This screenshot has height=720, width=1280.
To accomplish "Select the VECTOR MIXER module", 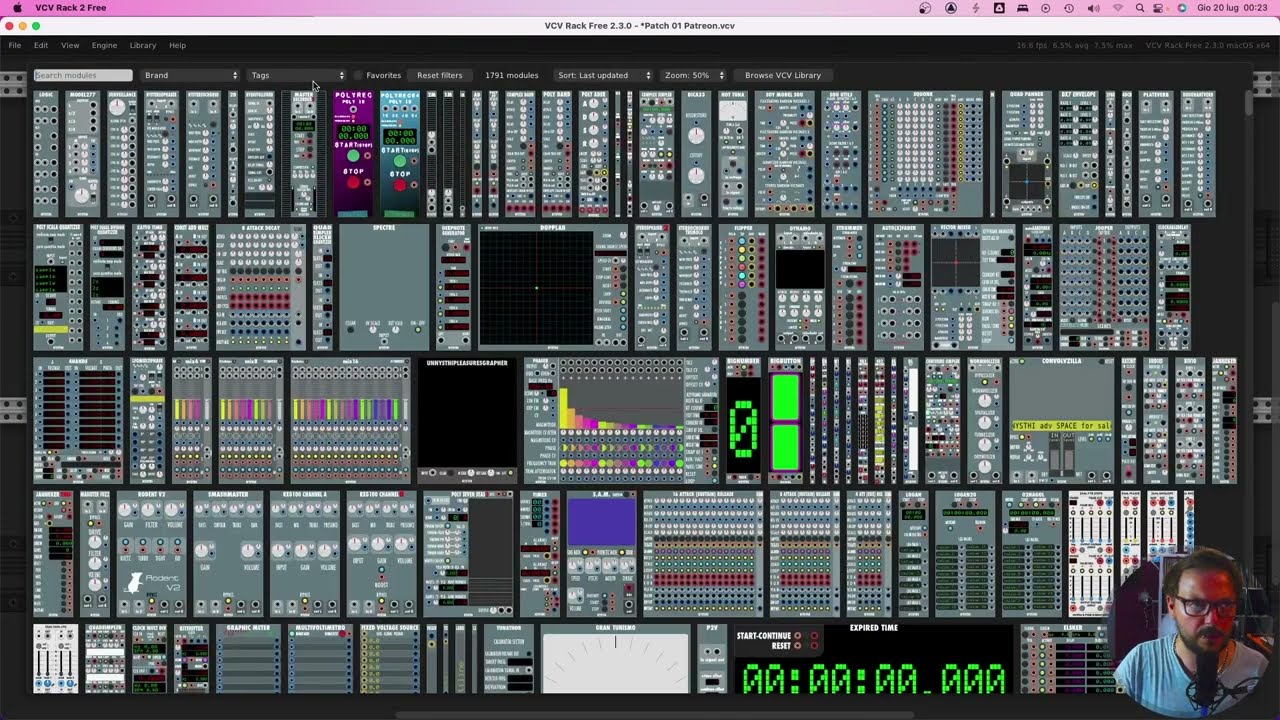I will pyautogui.click(x=973, y=287).
